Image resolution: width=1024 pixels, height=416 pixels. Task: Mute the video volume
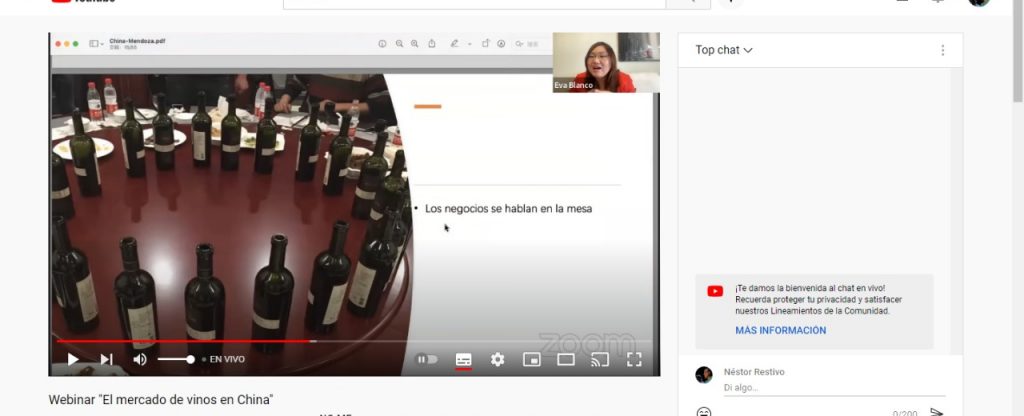coord(140,359)
